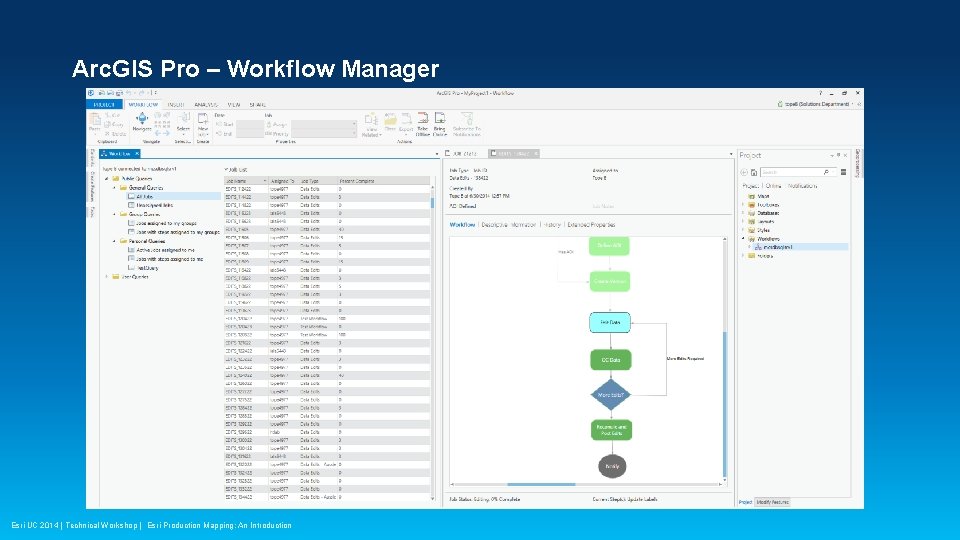The width and height of the screenshot is (960, 540).
Task: Switch to Notifications tab in Project pane
Action: (803, 186)
